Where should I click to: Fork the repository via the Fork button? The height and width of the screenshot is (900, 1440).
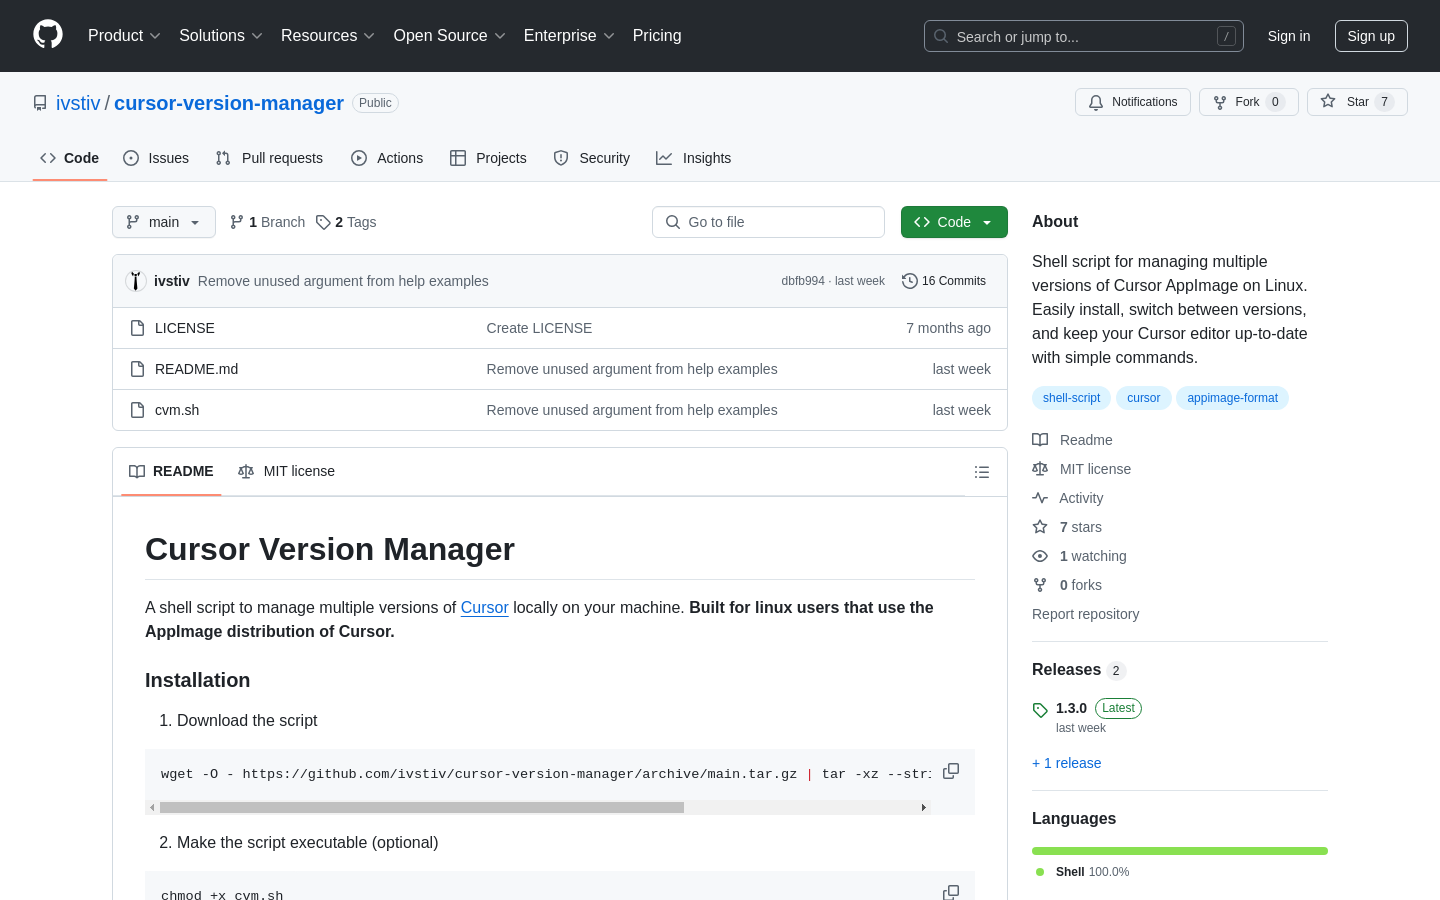(1248, 102)
